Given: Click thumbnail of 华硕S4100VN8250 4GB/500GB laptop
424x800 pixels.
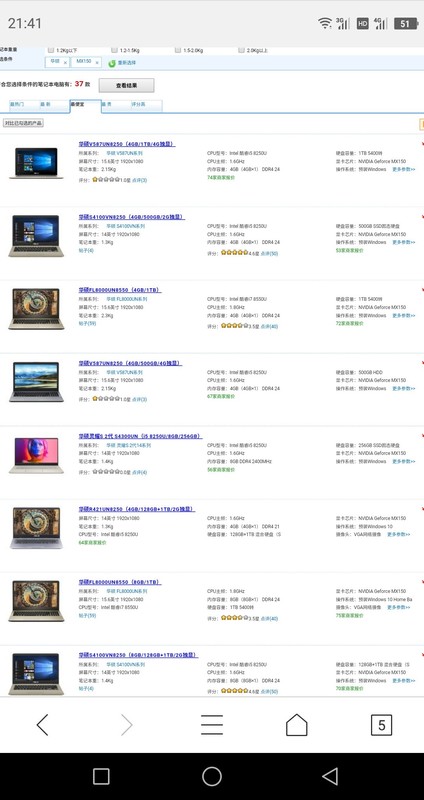Looking at the screenshot, I should tap(36, 236).
